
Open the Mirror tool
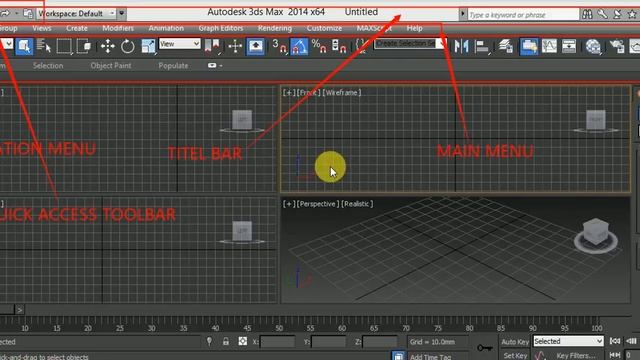point(462,46)
